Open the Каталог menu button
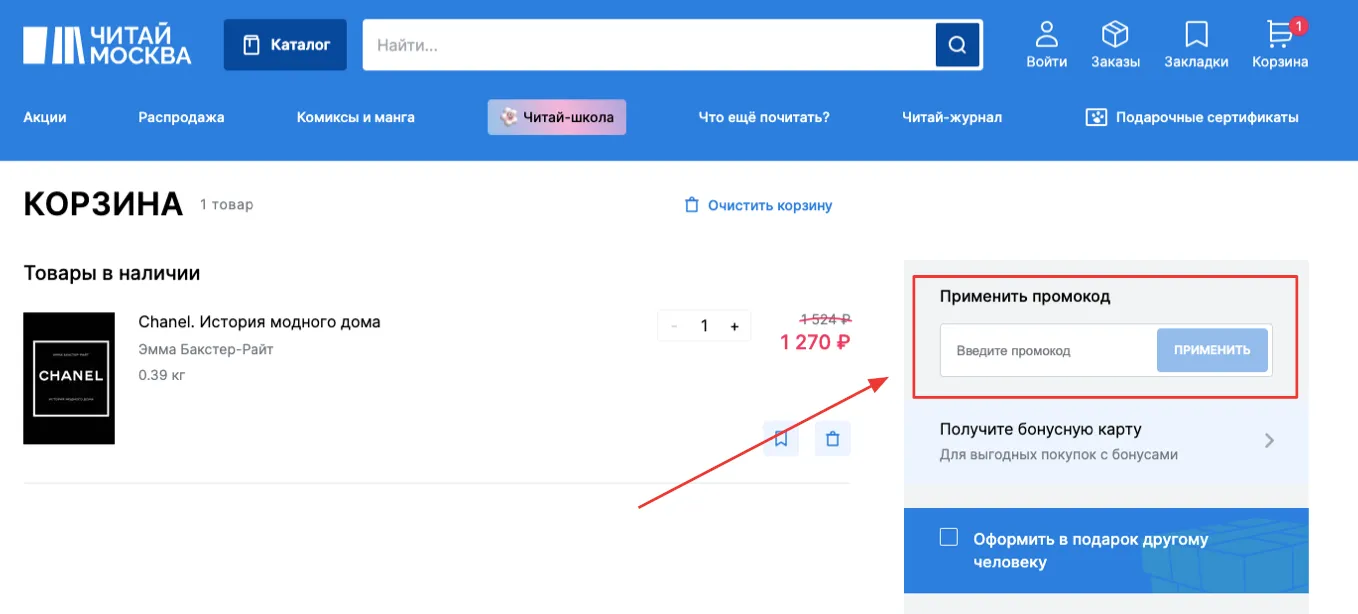 [x=285, y=45]
